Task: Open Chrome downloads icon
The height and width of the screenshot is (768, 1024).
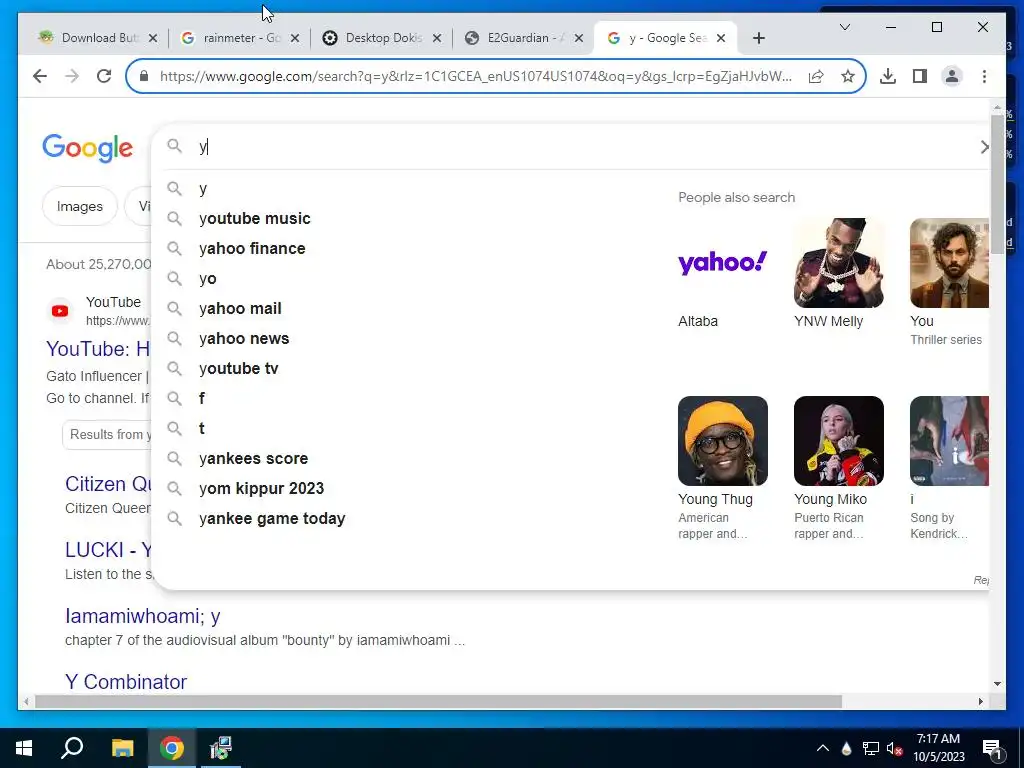Action: click(x=888, y=76)
